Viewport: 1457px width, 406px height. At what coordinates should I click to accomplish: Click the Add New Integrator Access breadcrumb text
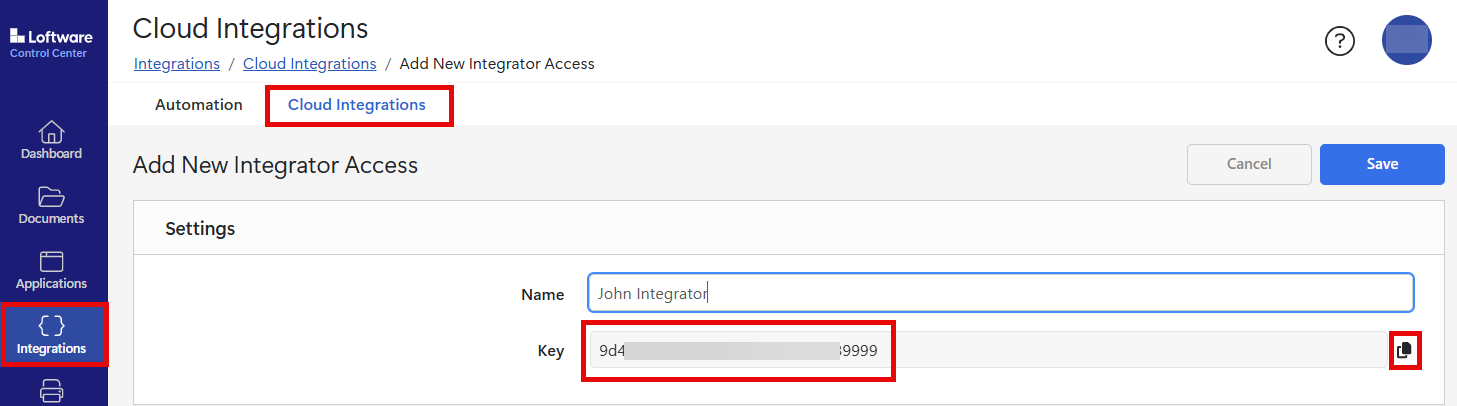click(497, 64)
